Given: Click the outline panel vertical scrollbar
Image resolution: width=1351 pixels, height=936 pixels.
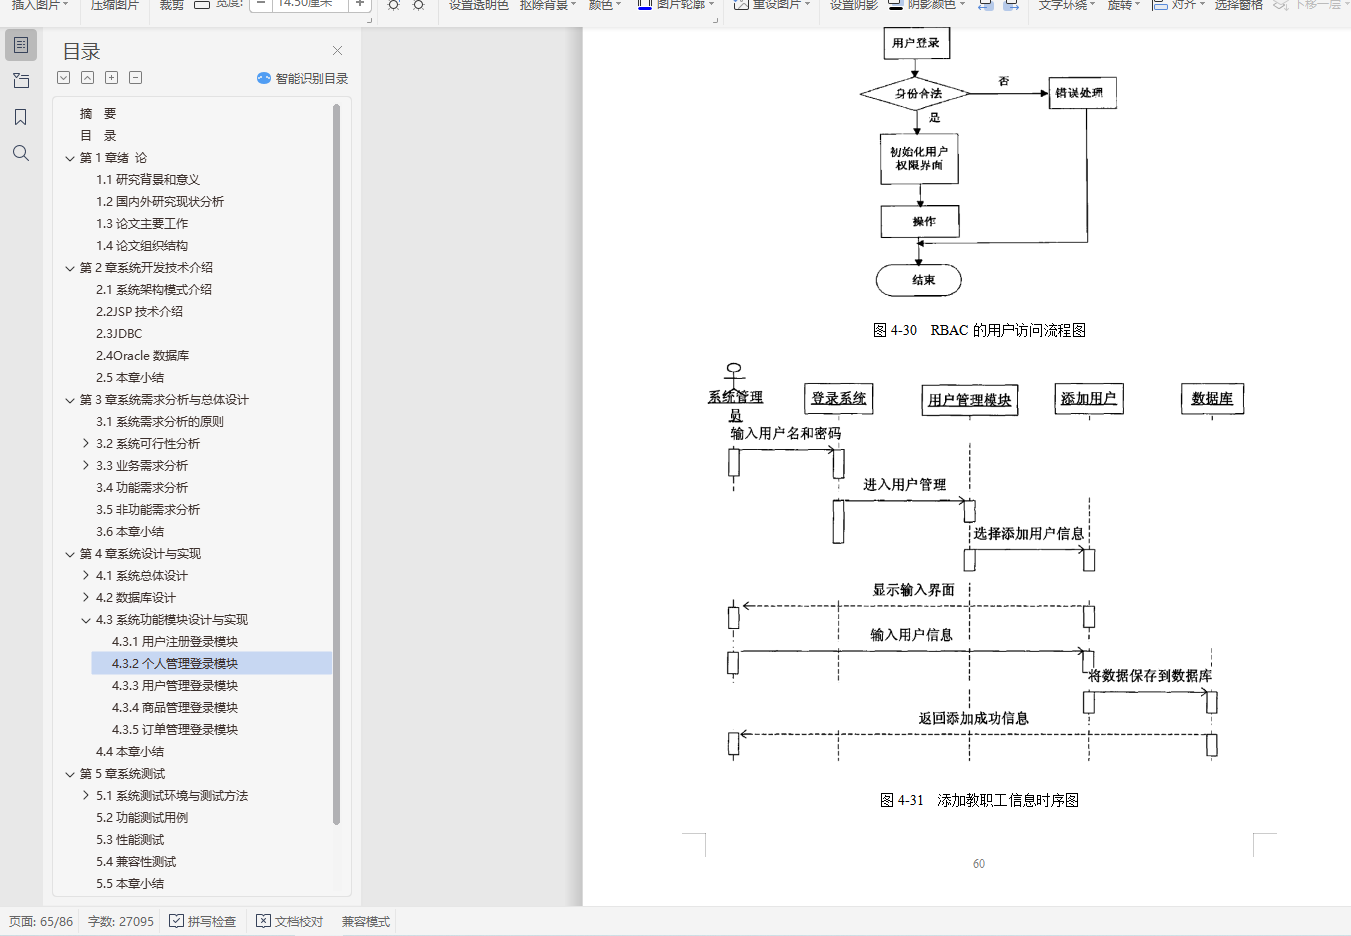Looking at the screenshot, I should point(337,464).
